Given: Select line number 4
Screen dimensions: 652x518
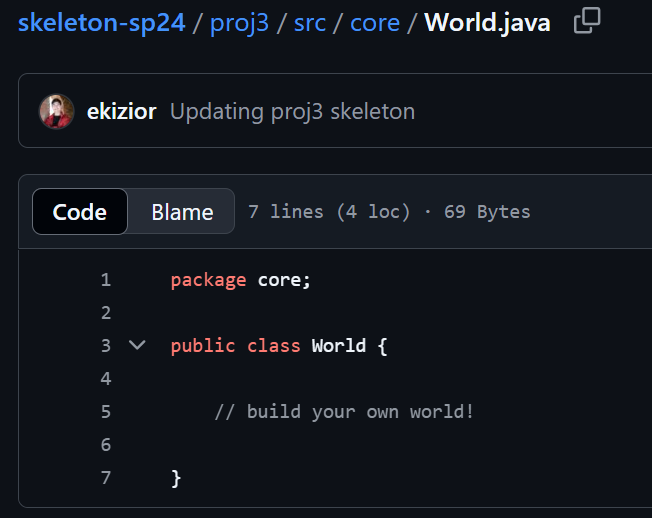Looking at the screenshot, I should [x=106, y=378].
